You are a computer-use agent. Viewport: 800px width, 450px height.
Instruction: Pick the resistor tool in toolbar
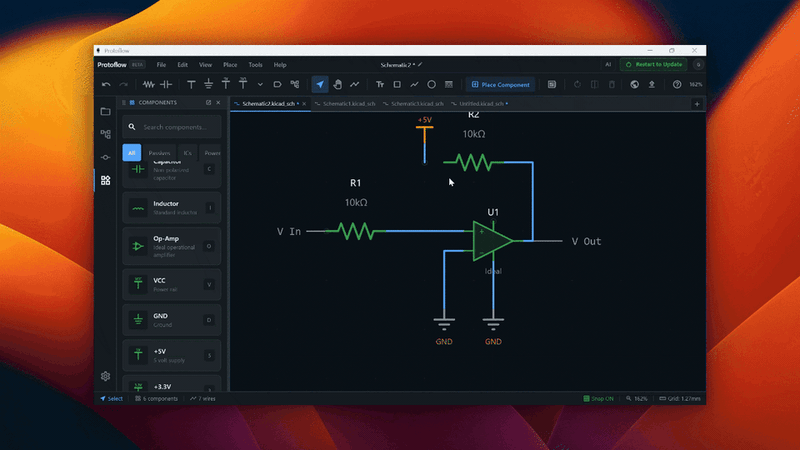pyautogui.click(x=148, y=85)
